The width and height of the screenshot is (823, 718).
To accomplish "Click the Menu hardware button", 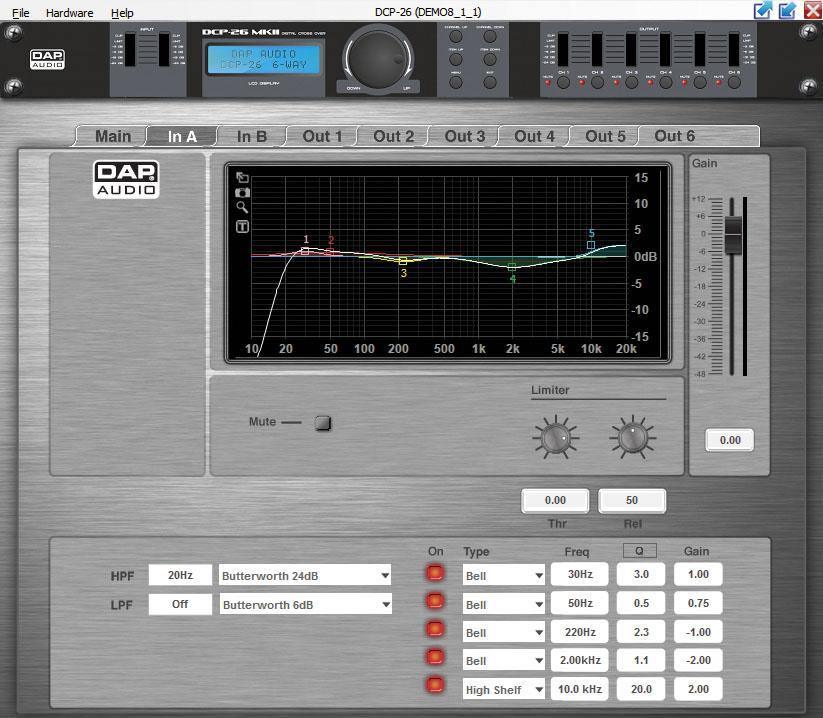I will tap(456, 82).
